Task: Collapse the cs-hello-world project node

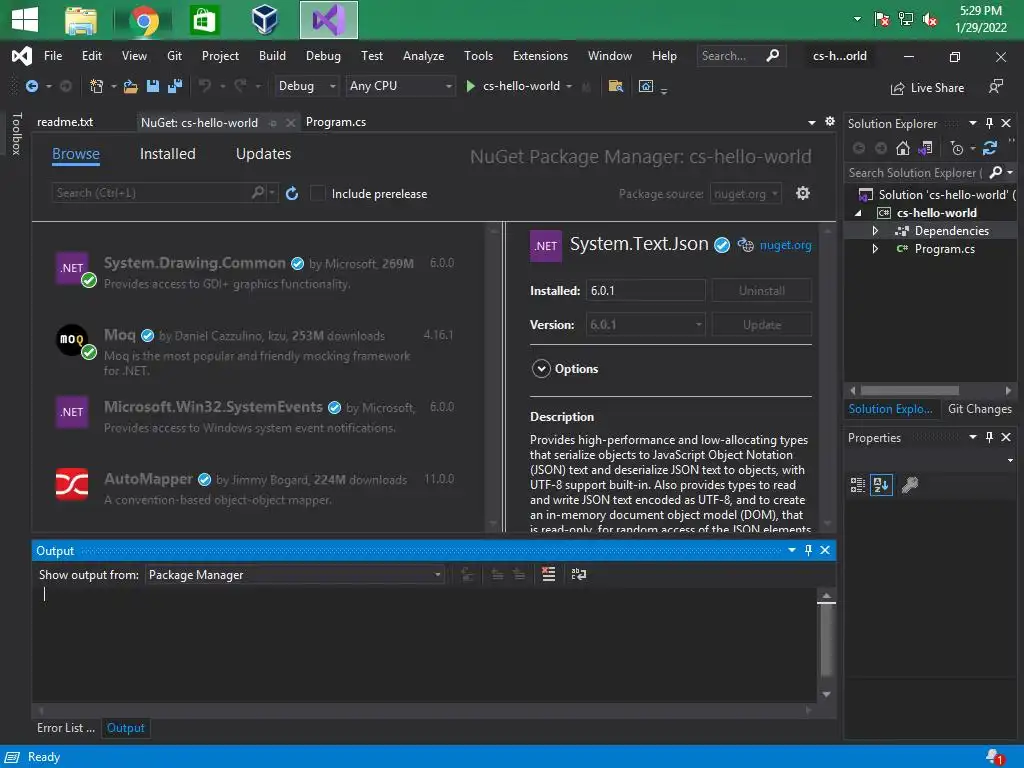Action: 858,213
